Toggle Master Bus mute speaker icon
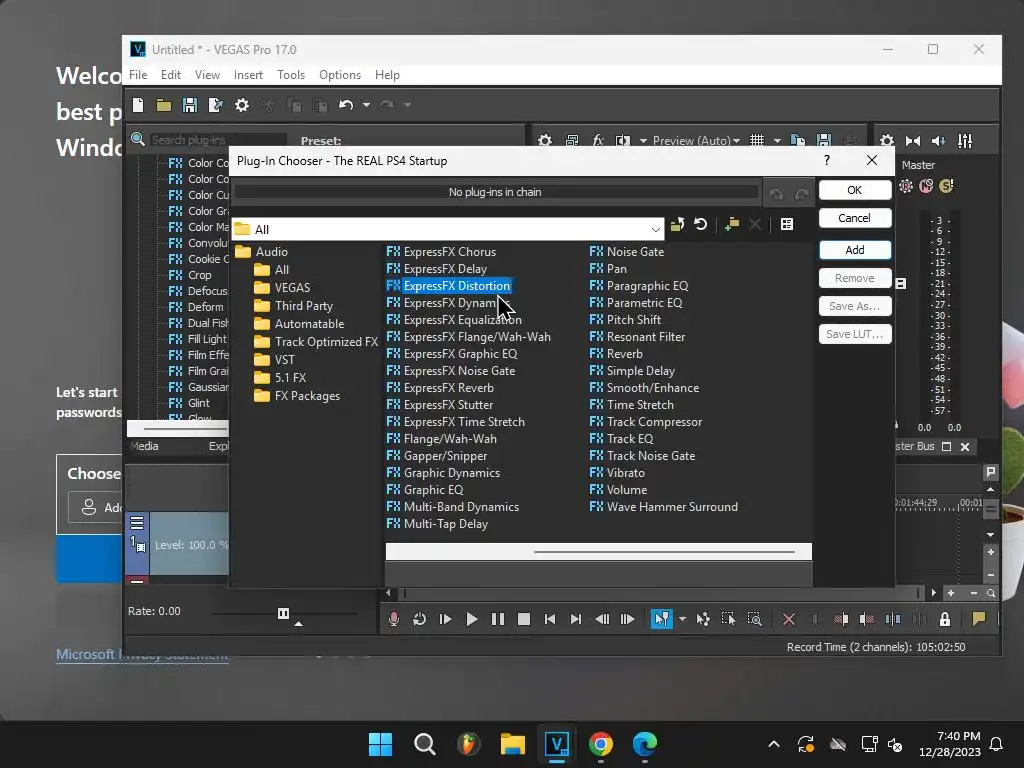The height and width of the screenshot is (768, 1024). coord(938,140)
